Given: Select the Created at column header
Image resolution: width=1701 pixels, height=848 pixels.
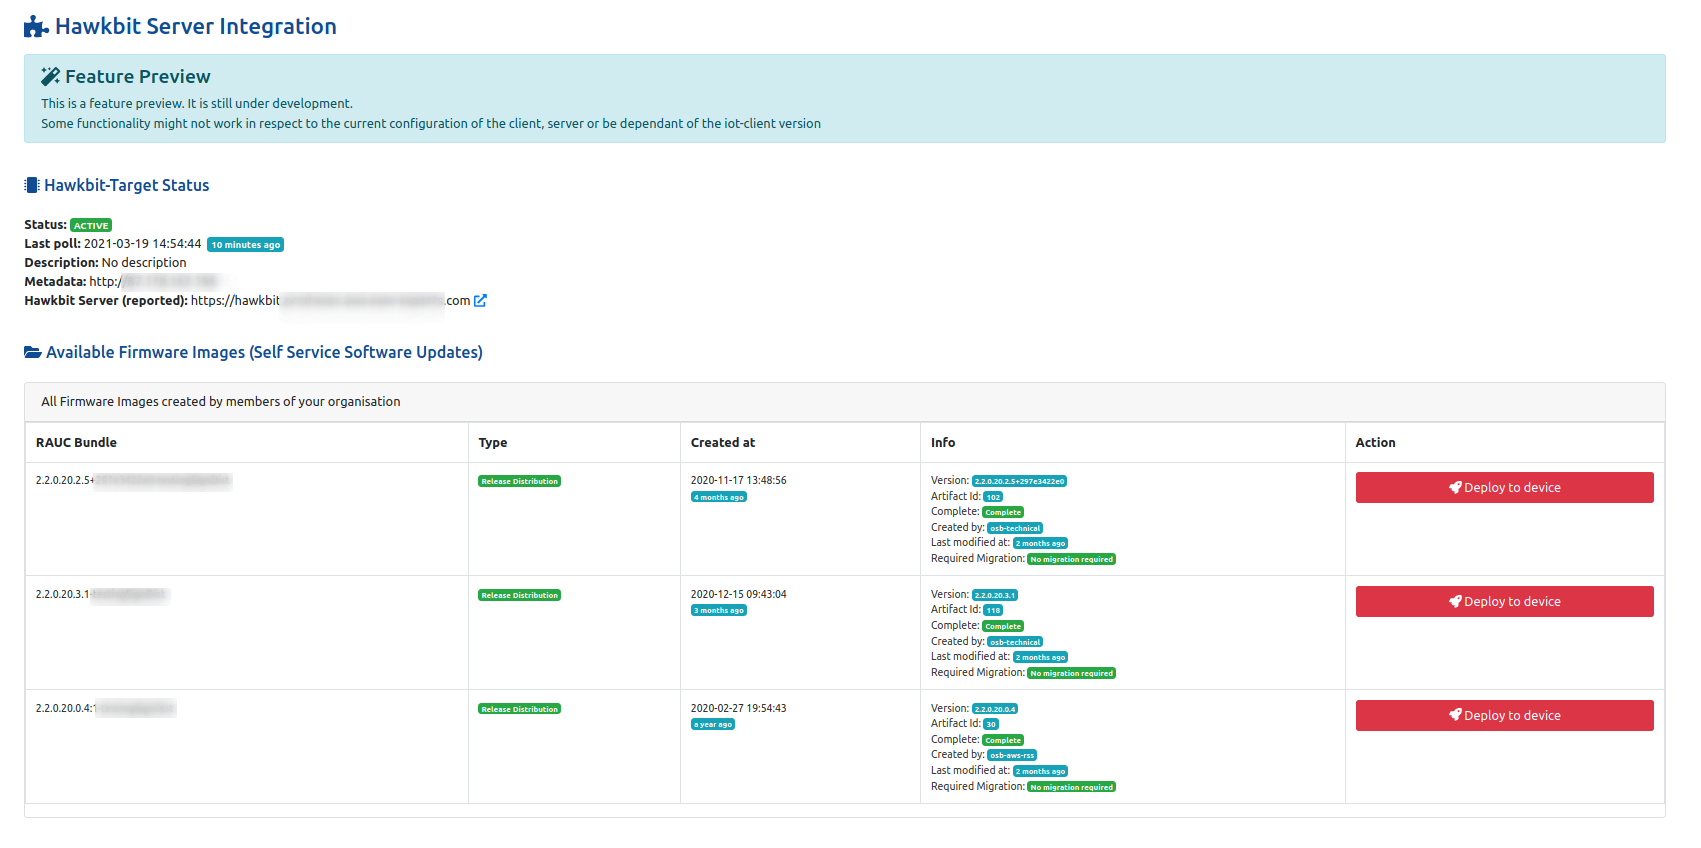Looking at the screenshot, I should tap(722, 443).
